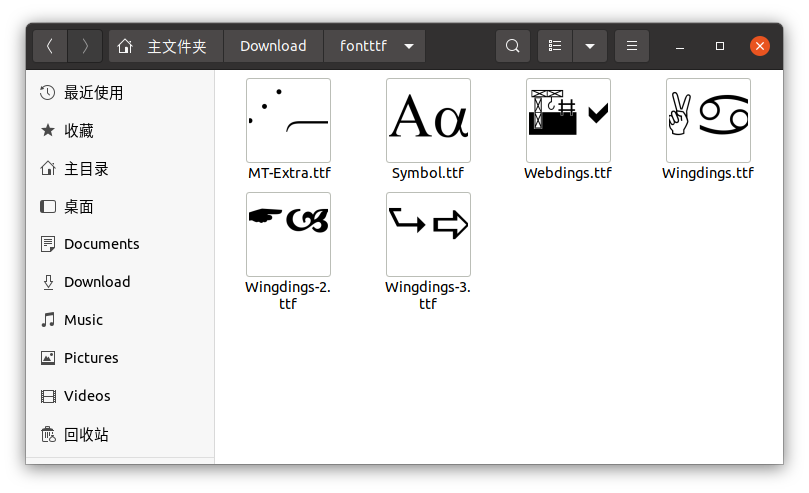Click the desktop icon in sidebar
Viewport: 809px width, 493px height.
(47, 207)
